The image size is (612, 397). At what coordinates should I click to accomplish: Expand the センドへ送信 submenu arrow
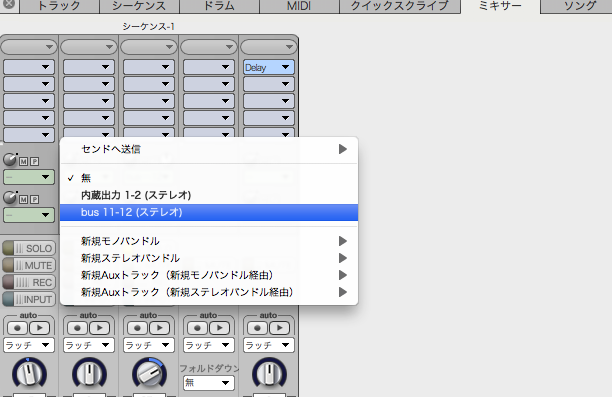343,149
